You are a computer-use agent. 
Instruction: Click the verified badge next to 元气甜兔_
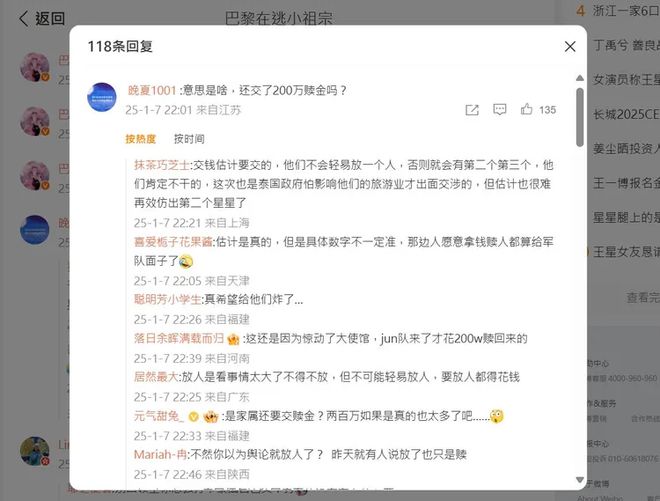coord(193,417)
